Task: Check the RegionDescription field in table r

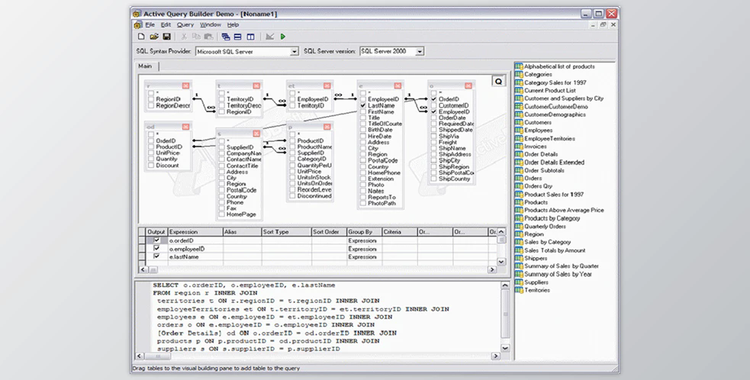Action: [x=151, y=105]
